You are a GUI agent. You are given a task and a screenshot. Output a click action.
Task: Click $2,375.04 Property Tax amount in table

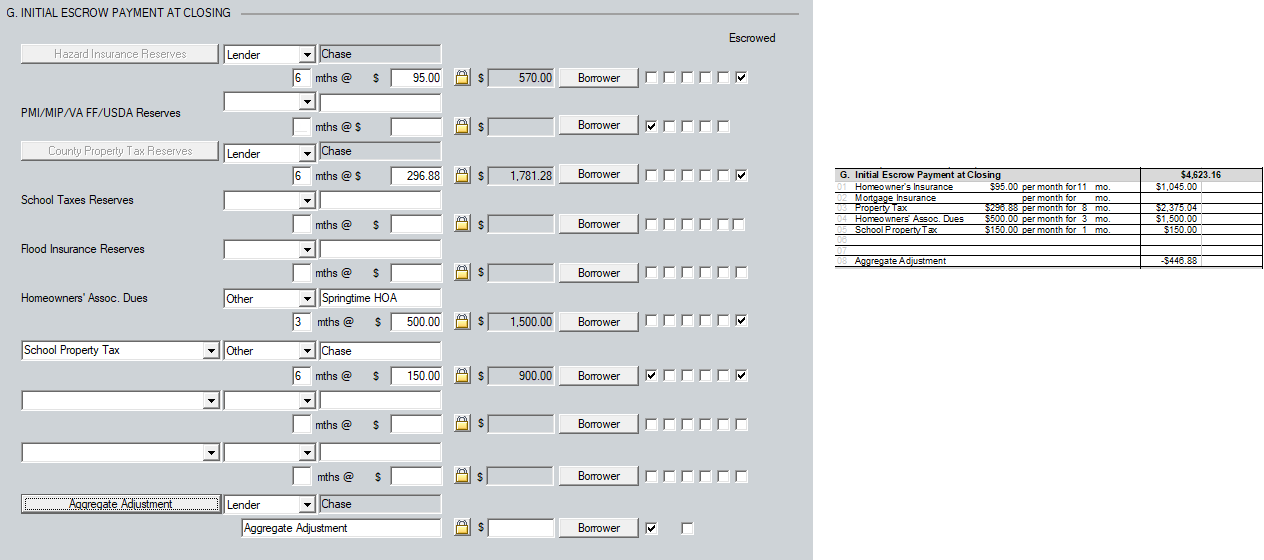pos(1176,208)
